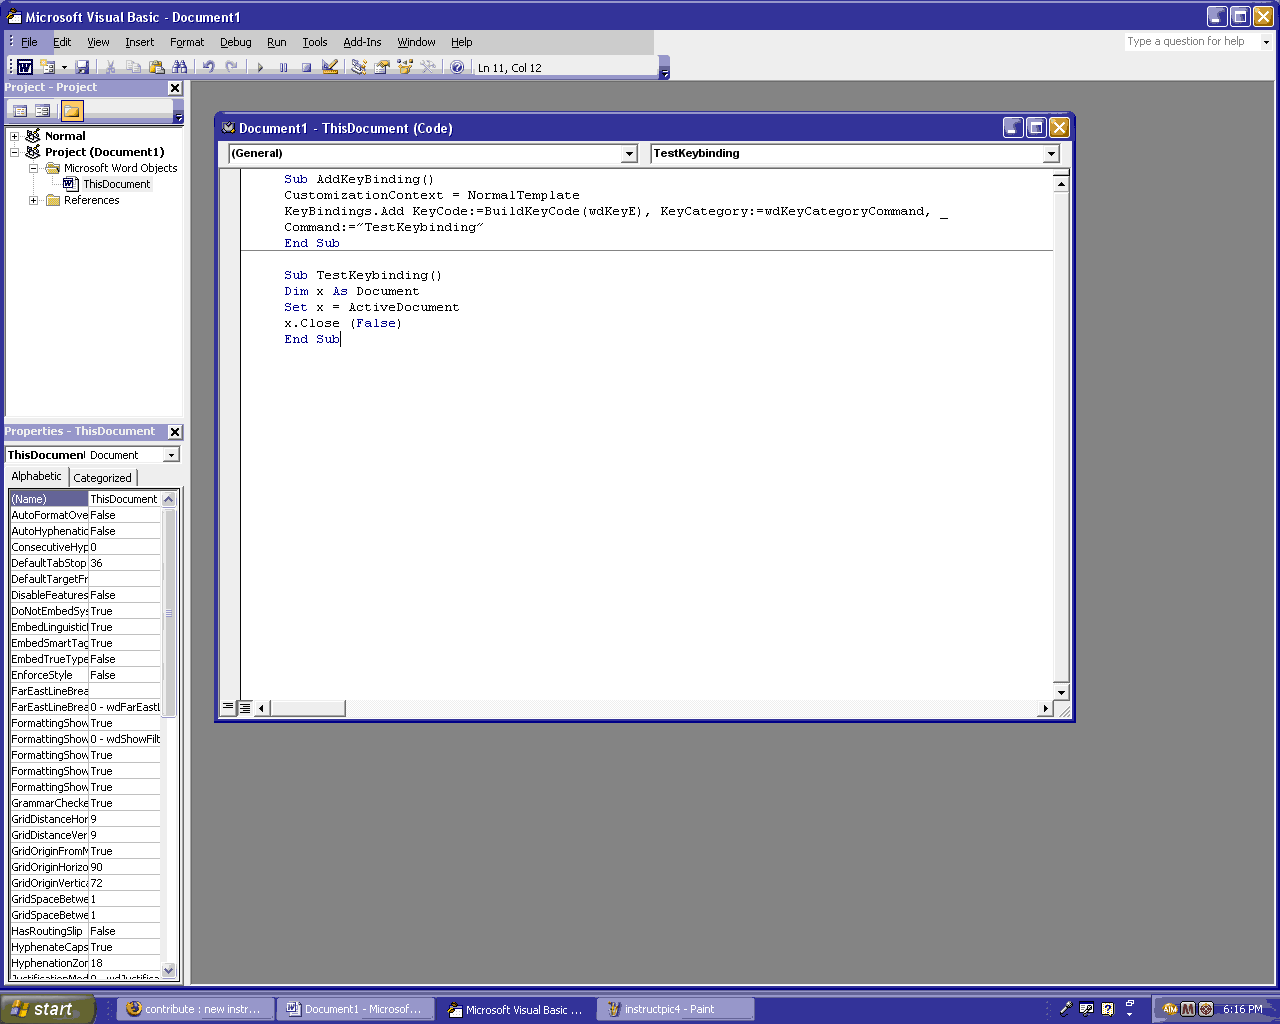This screenshot has height=1024, width=1280.
Task: Open the Debug menu
Action: tap(235, 42)
